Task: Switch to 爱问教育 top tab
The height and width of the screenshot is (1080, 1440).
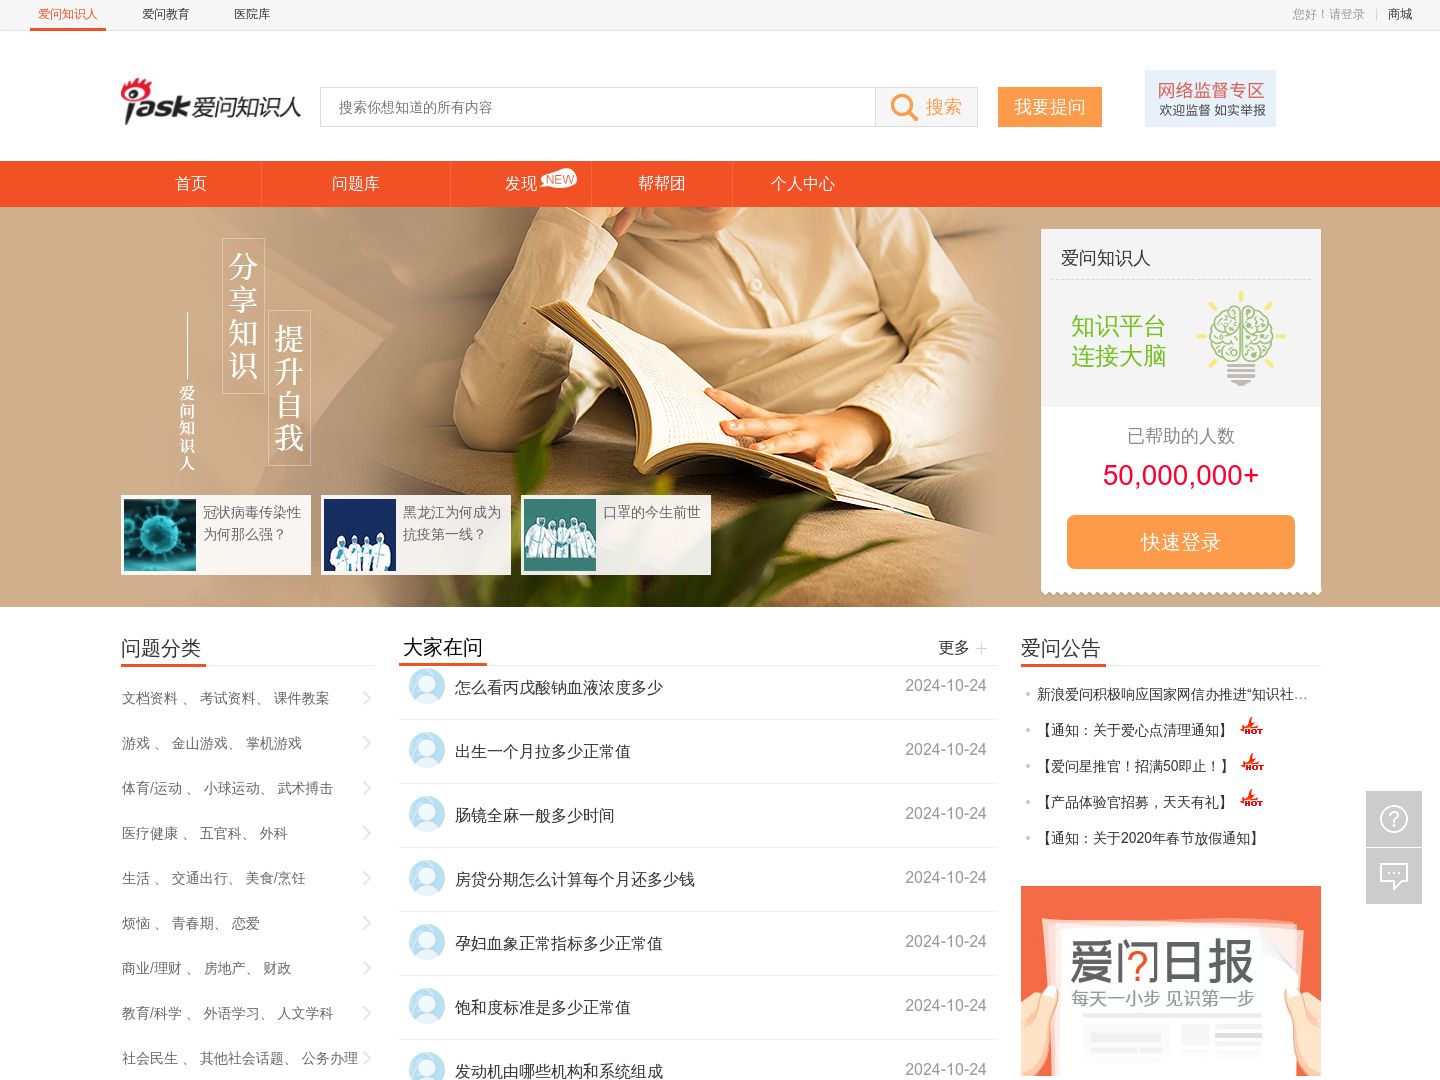Action: pos(166,14)
